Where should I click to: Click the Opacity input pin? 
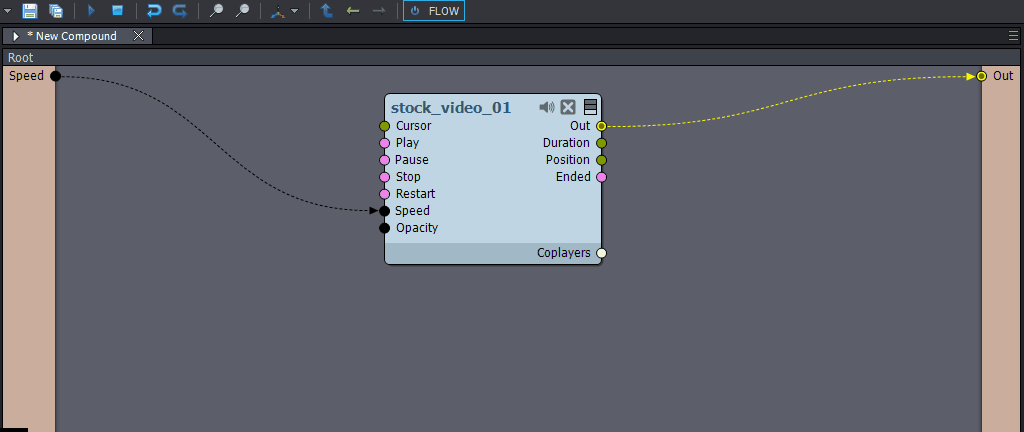click(x=385, y=228)
